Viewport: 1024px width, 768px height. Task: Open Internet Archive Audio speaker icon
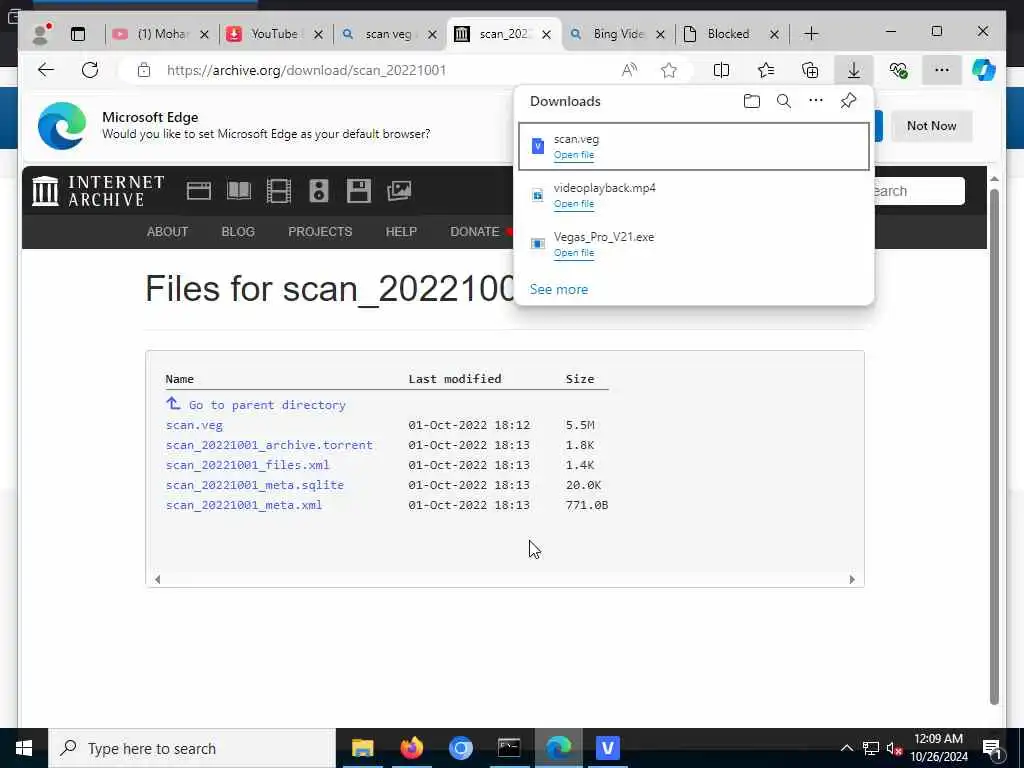point(319,191)
